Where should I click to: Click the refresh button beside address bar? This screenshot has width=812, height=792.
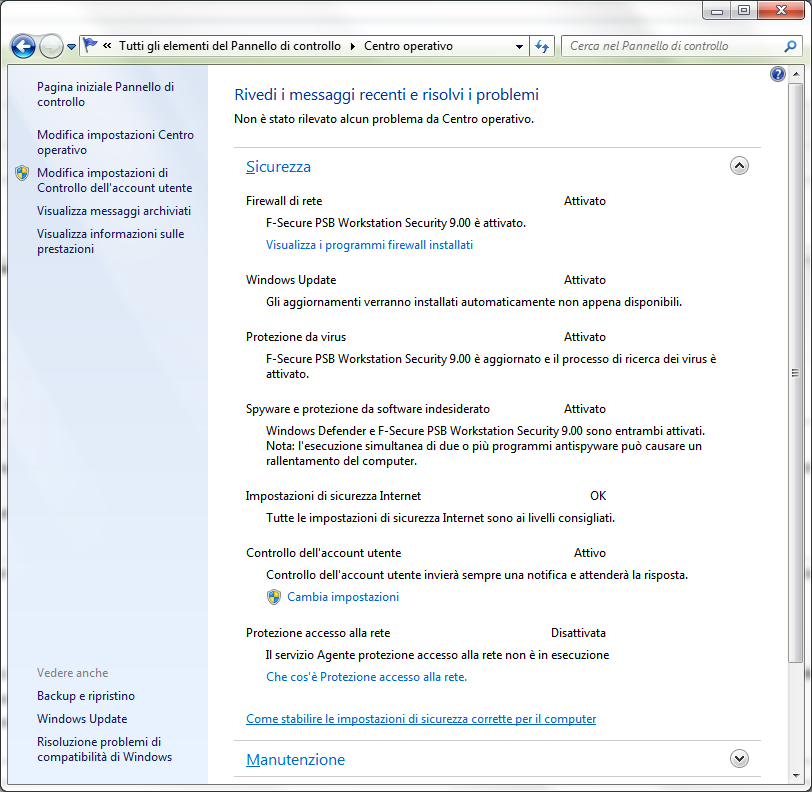(x=542, y=46)
